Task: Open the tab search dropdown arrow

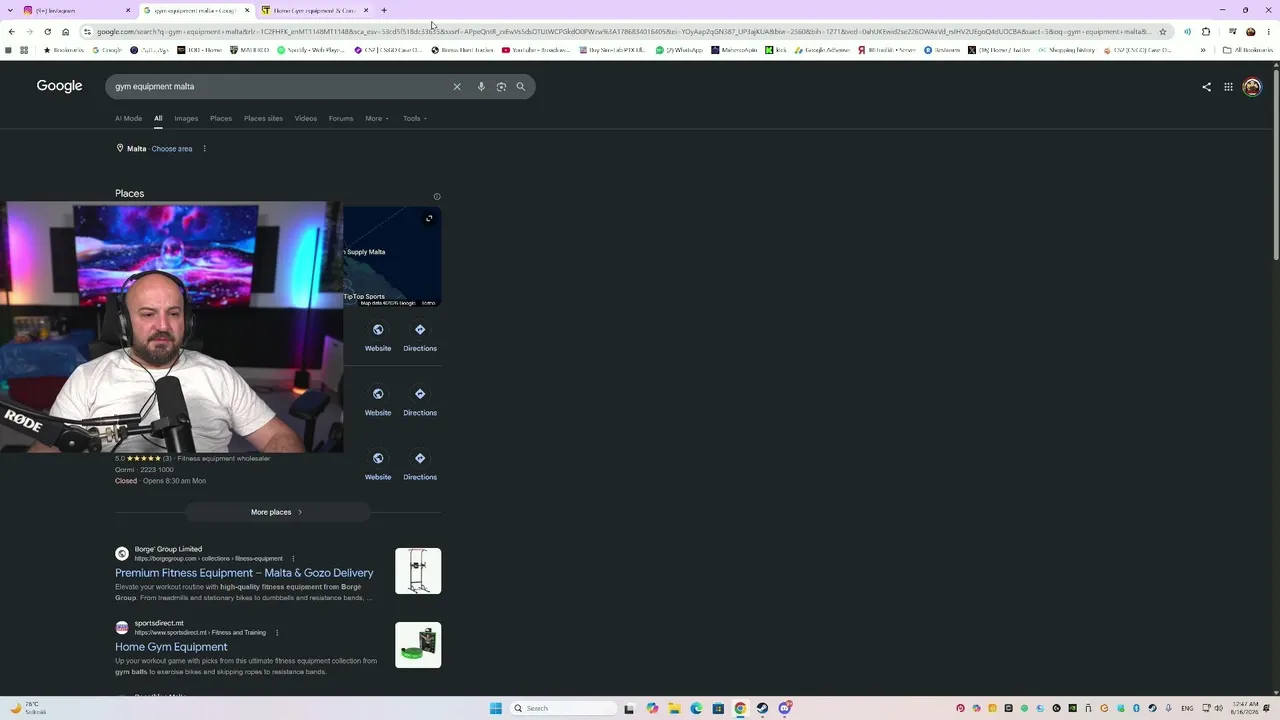Action: [x=11, y=10]
